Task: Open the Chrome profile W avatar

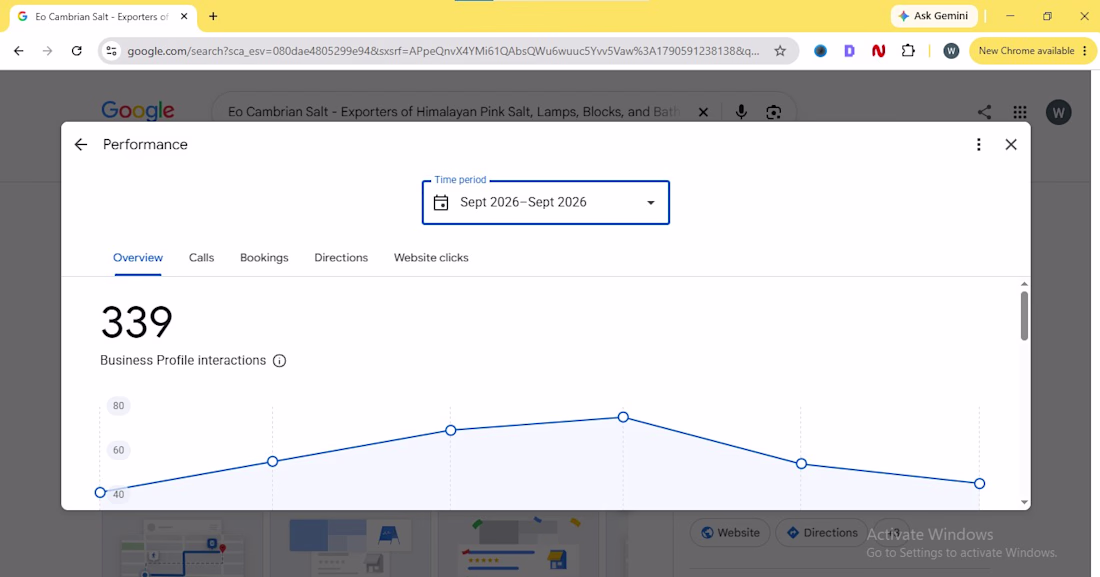Action: coord(951,51)
